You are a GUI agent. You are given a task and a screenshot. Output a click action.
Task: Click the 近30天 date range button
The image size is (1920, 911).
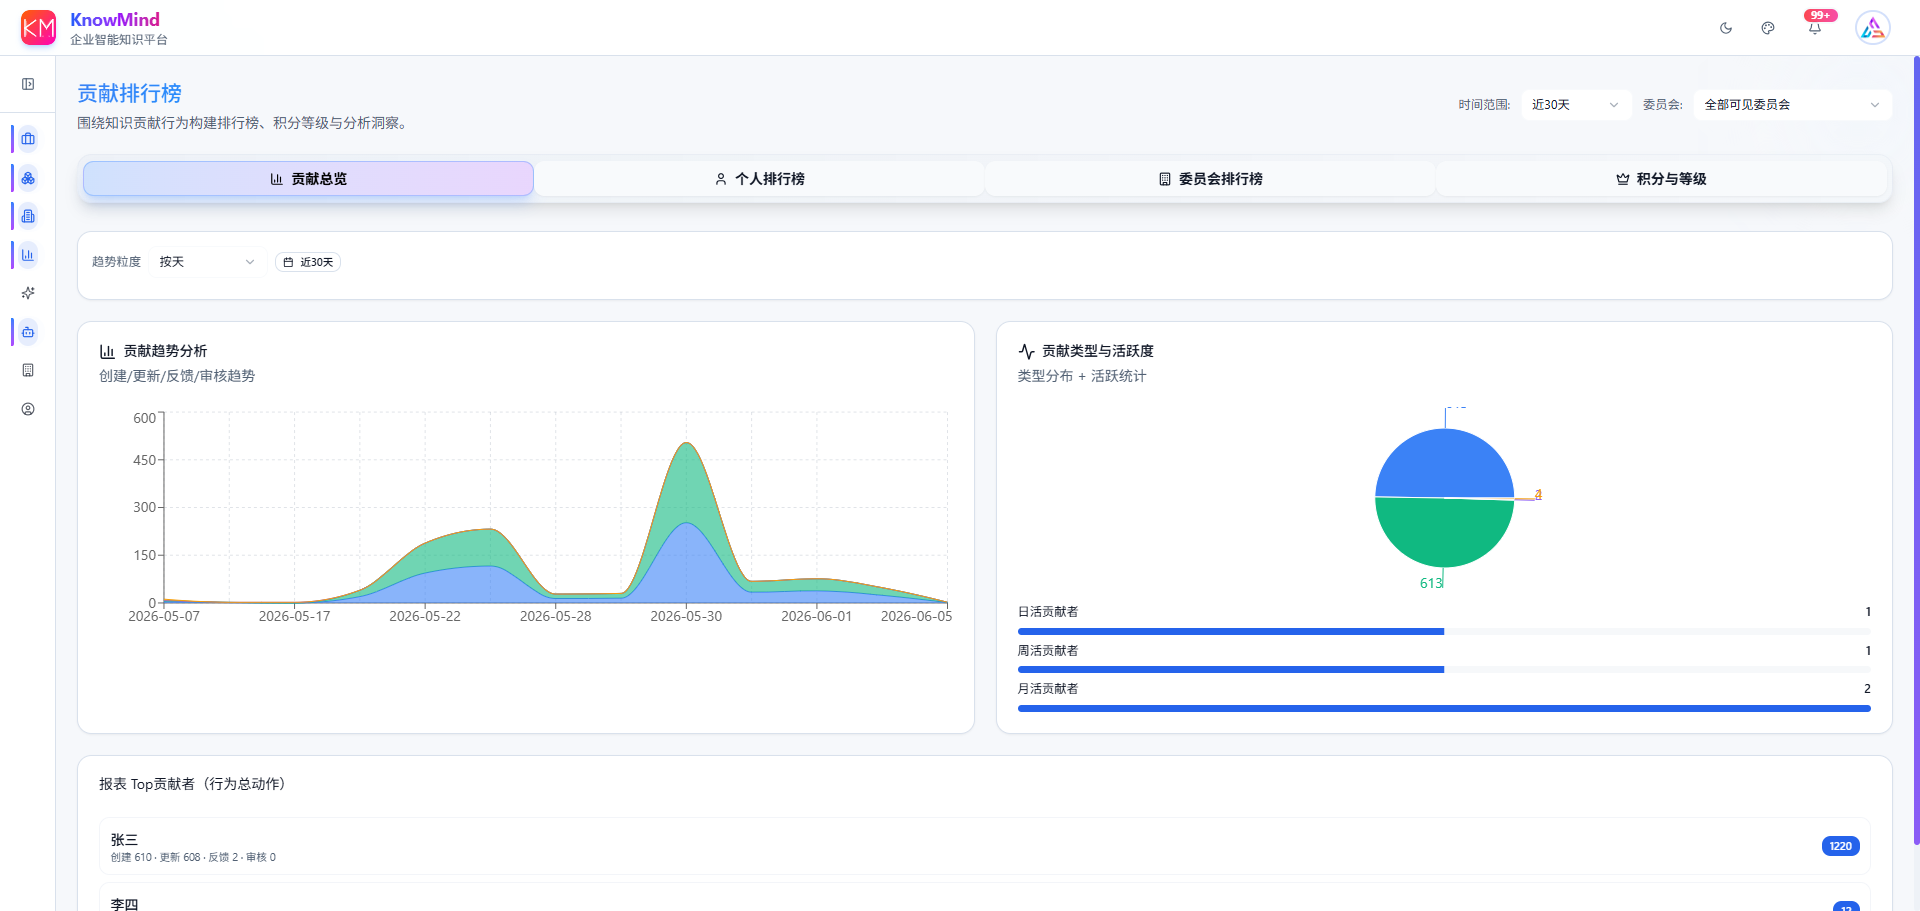[308, 262]
